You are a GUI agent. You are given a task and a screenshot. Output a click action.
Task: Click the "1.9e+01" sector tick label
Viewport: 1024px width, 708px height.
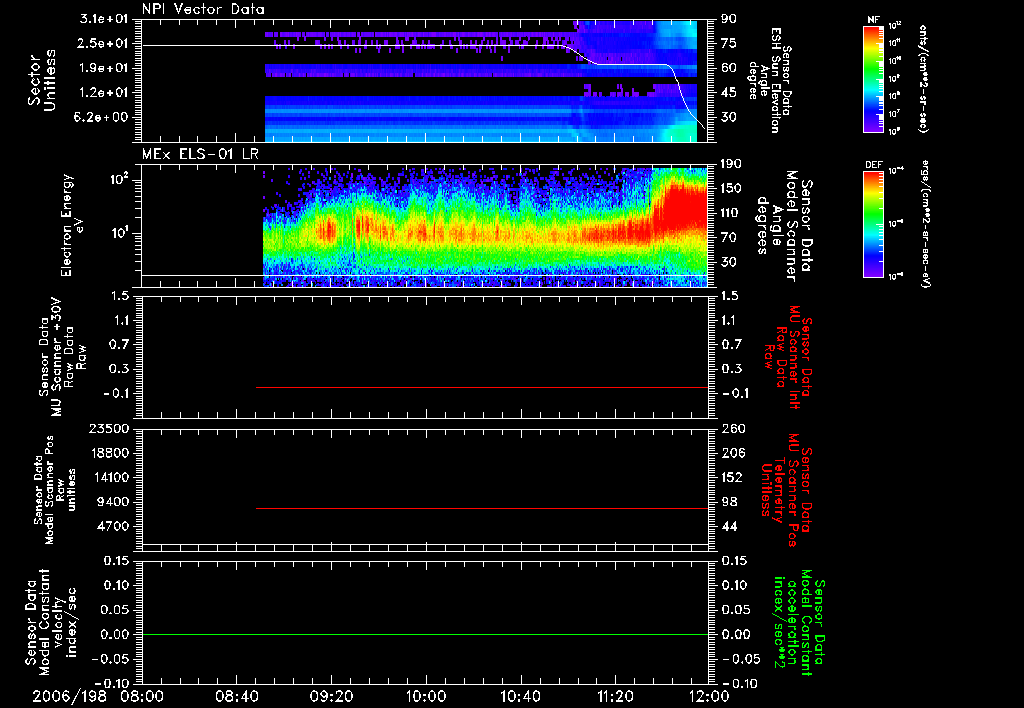(104, 68)
